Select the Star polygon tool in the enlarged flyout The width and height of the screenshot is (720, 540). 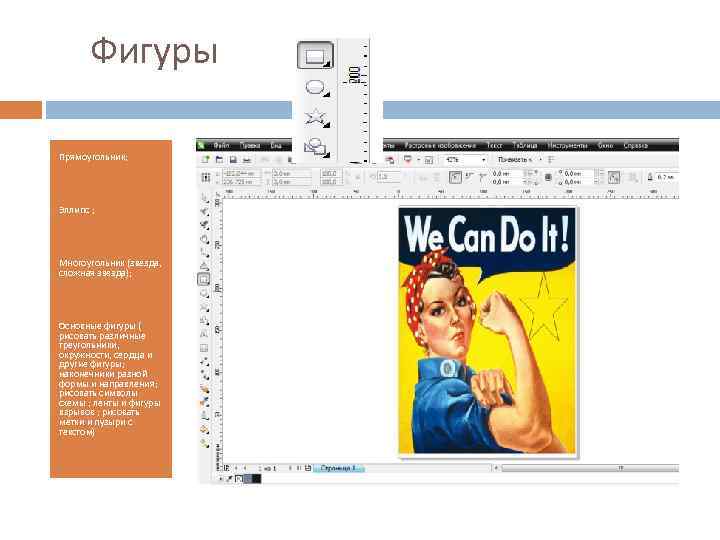point(316,118)
